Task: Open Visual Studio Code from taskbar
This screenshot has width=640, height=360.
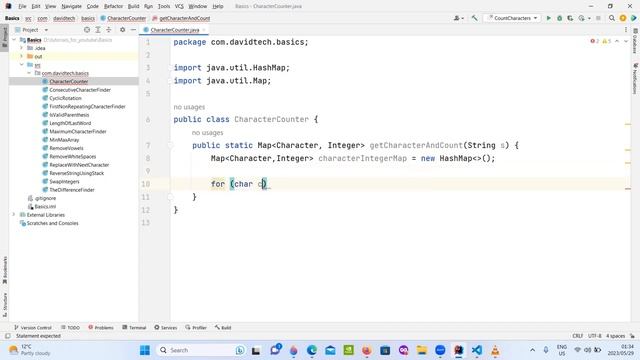Action: [476, 350]
